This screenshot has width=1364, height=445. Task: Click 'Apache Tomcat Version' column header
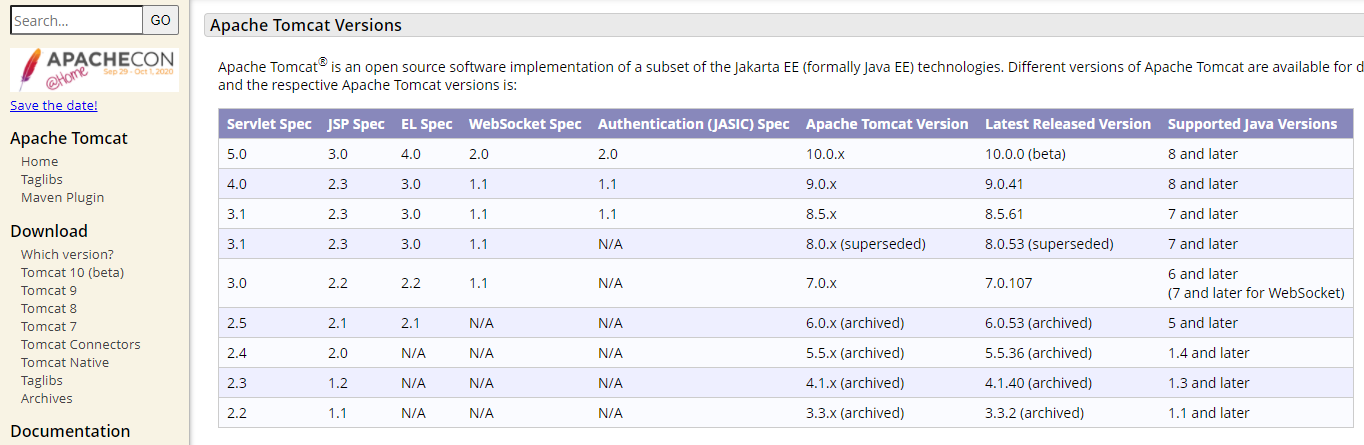(887, 124)
